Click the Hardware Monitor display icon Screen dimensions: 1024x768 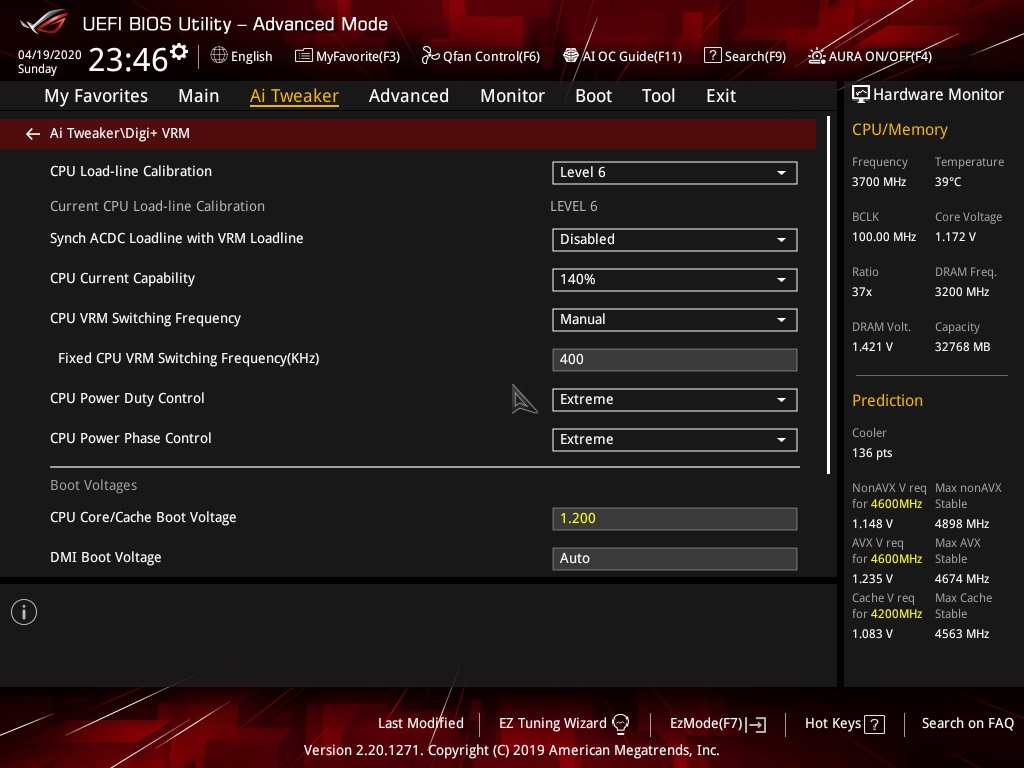[x=861, y=95]
